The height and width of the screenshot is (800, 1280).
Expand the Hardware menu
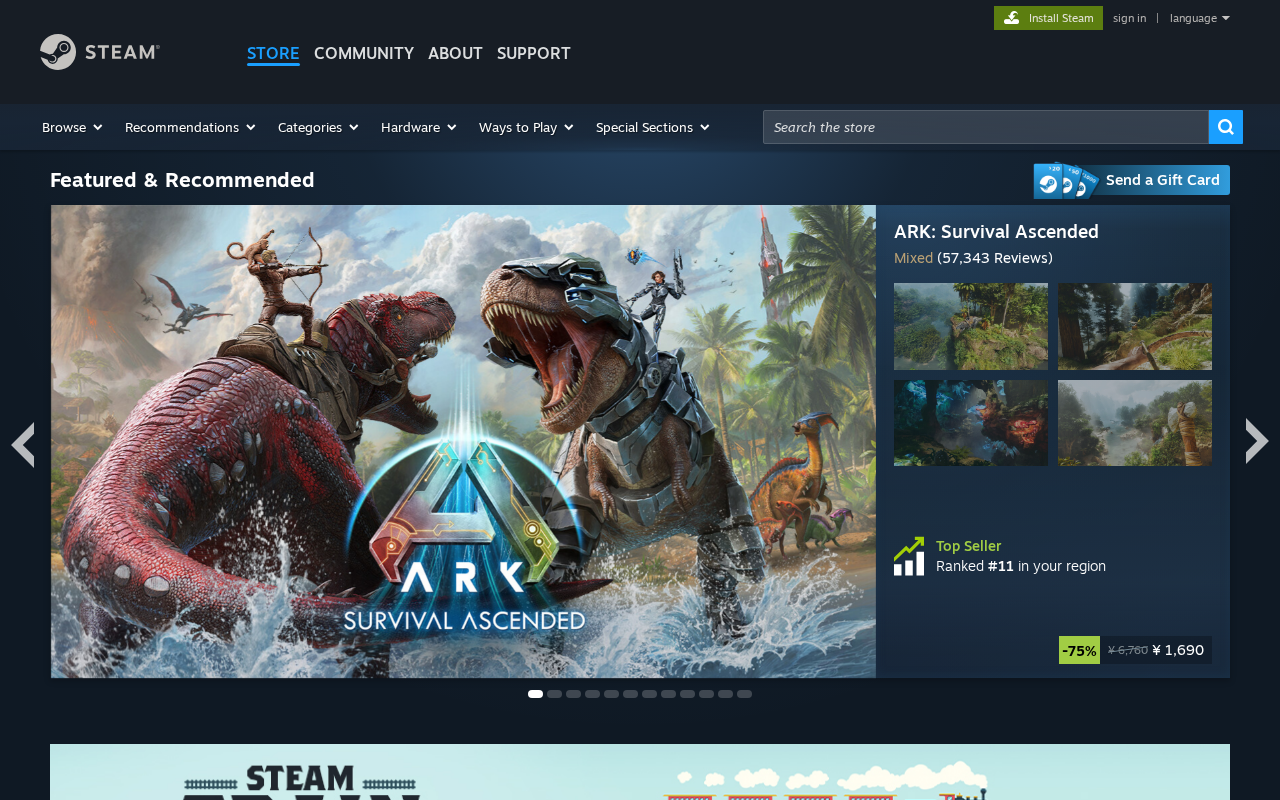click(419, 127)
